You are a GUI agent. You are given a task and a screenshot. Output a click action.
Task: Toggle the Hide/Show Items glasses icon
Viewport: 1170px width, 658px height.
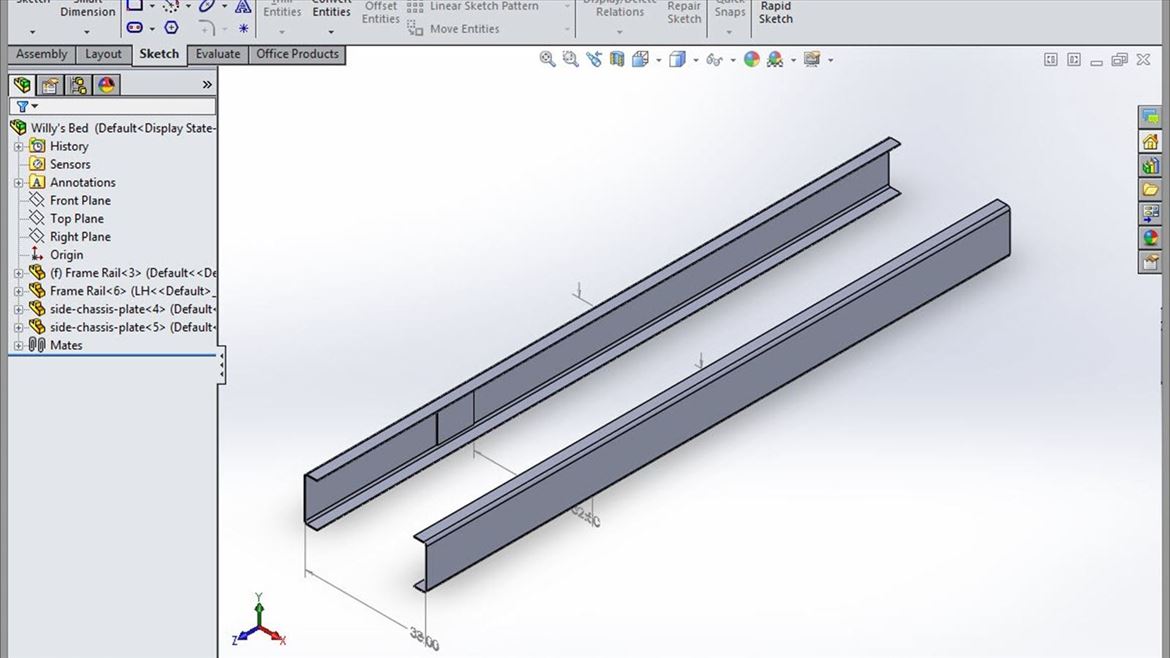(x=714, y=60)
